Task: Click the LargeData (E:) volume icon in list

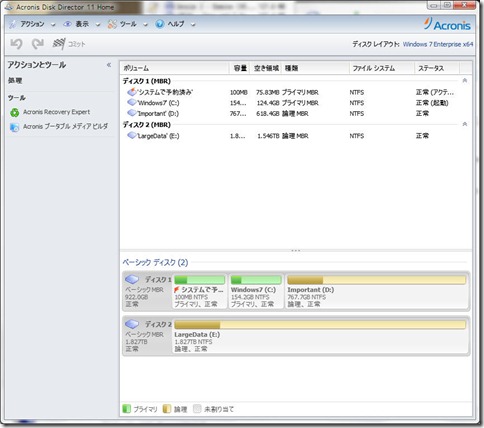Action: click(132, 135)
